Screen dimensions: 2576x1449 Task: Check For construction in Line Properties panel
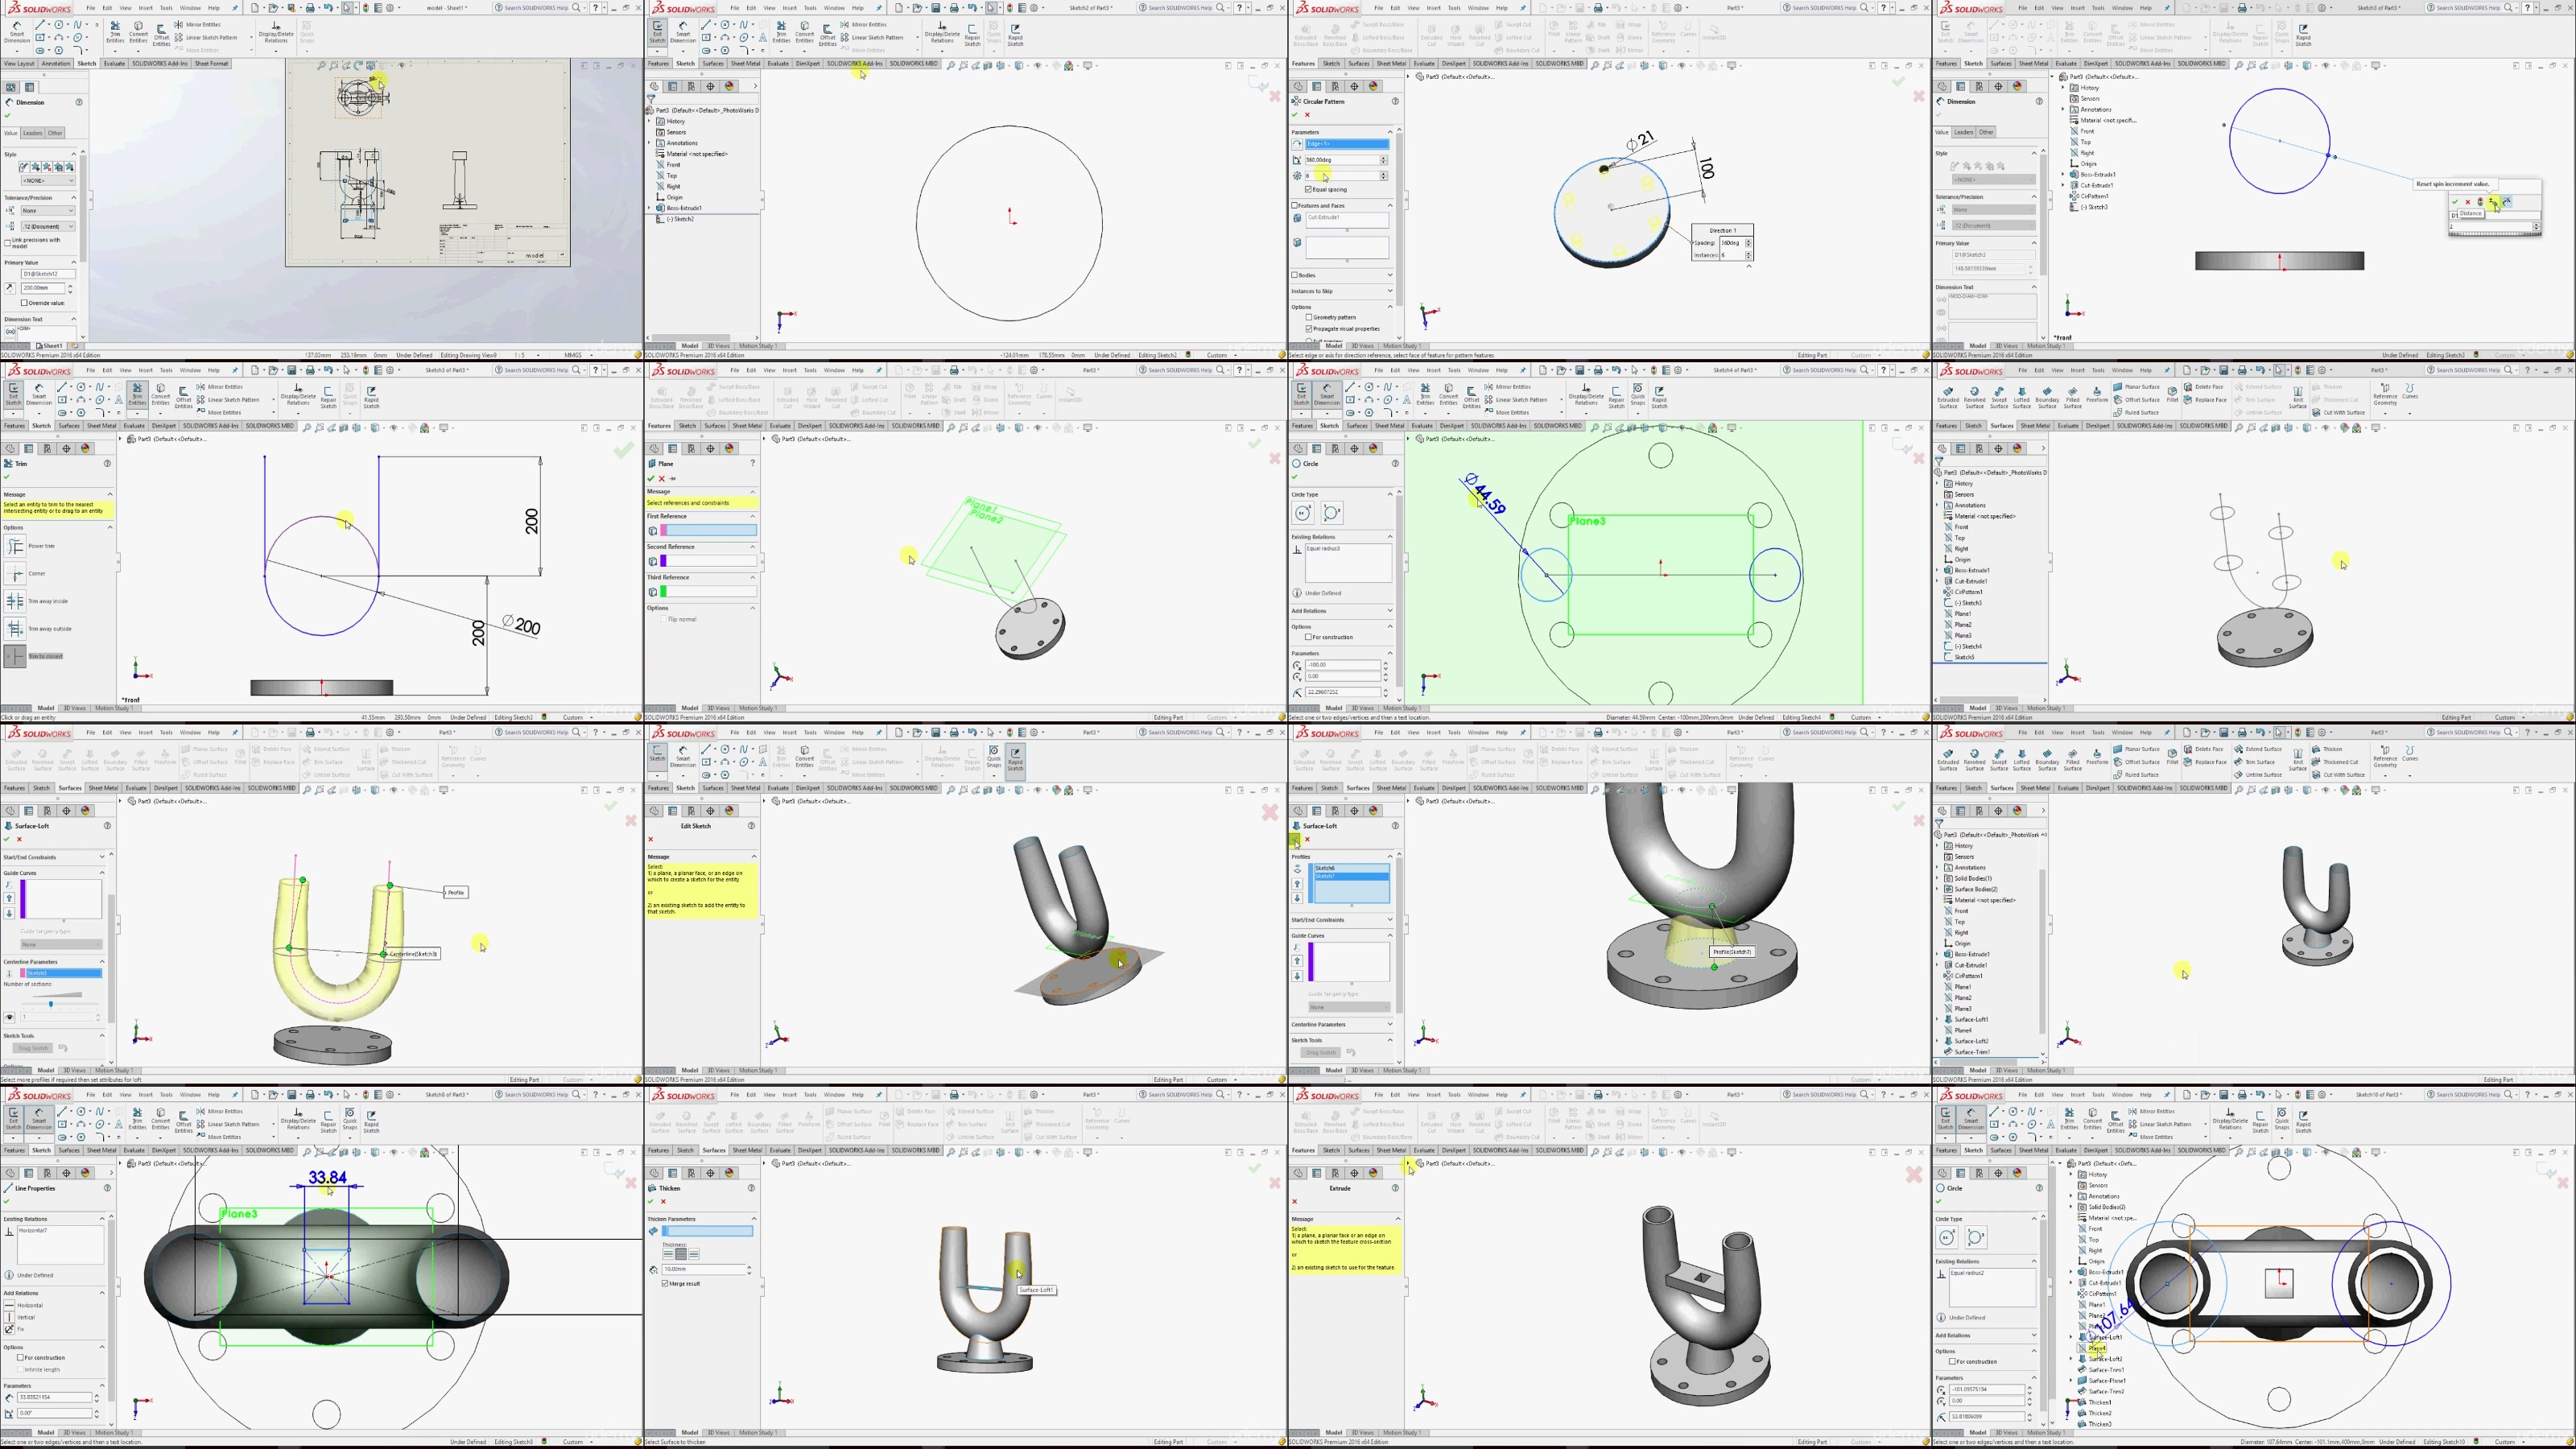pos(21,1358)
